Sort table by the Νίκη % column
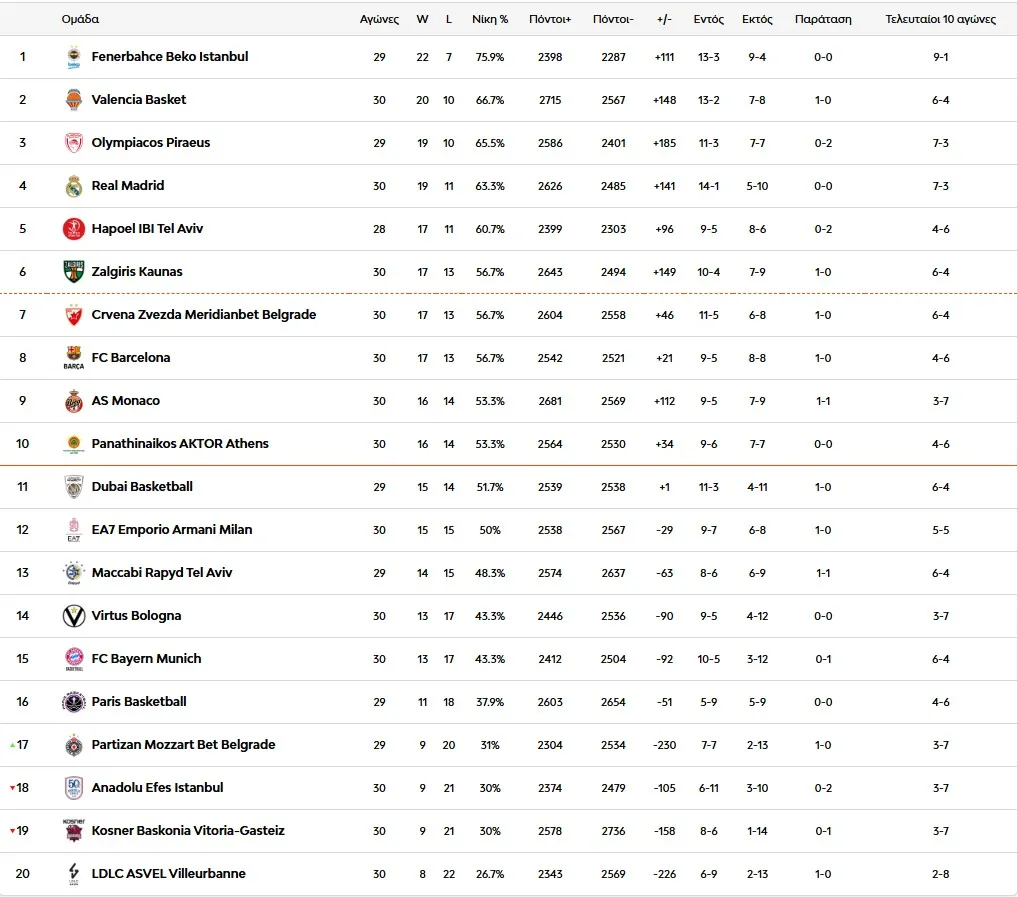 (x=490, y=19)
